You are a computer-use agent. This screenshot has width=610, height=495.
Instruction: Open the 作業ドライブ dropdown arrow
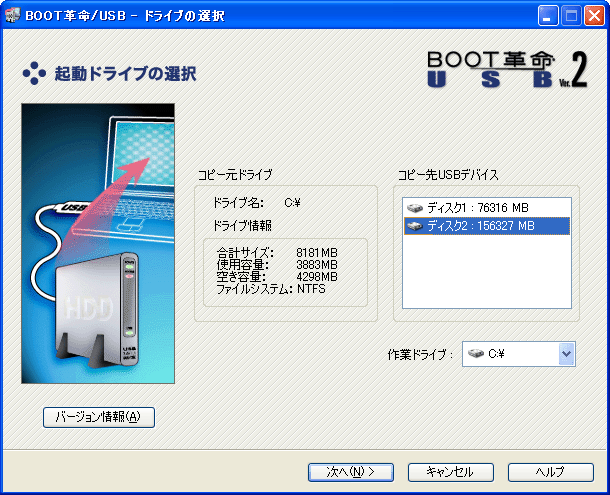[x=566, y=354]
